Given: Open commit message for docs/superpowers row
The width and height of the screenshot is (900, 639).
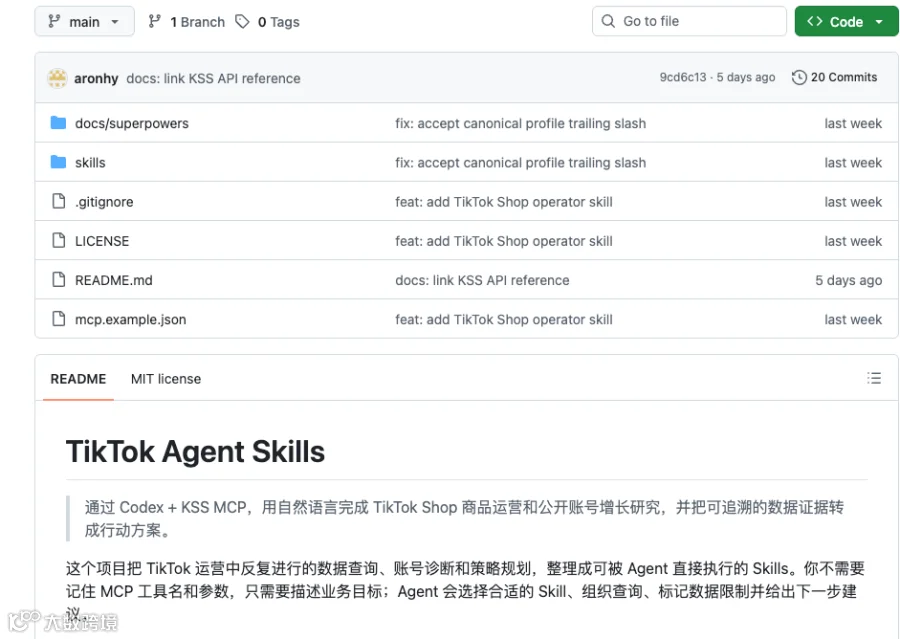Looking at the screenshot, I should click(x=521, y=123).
